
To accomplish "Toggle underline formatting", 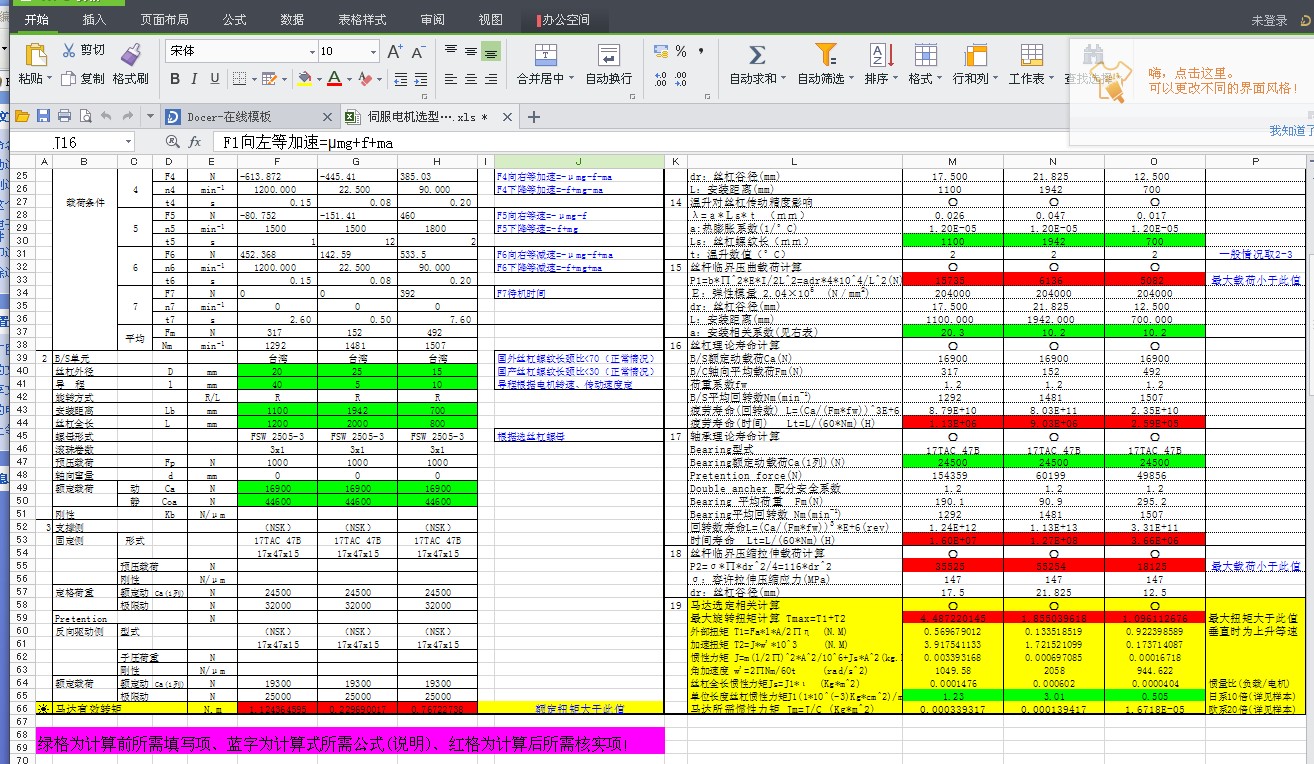I will pos(214,79).
